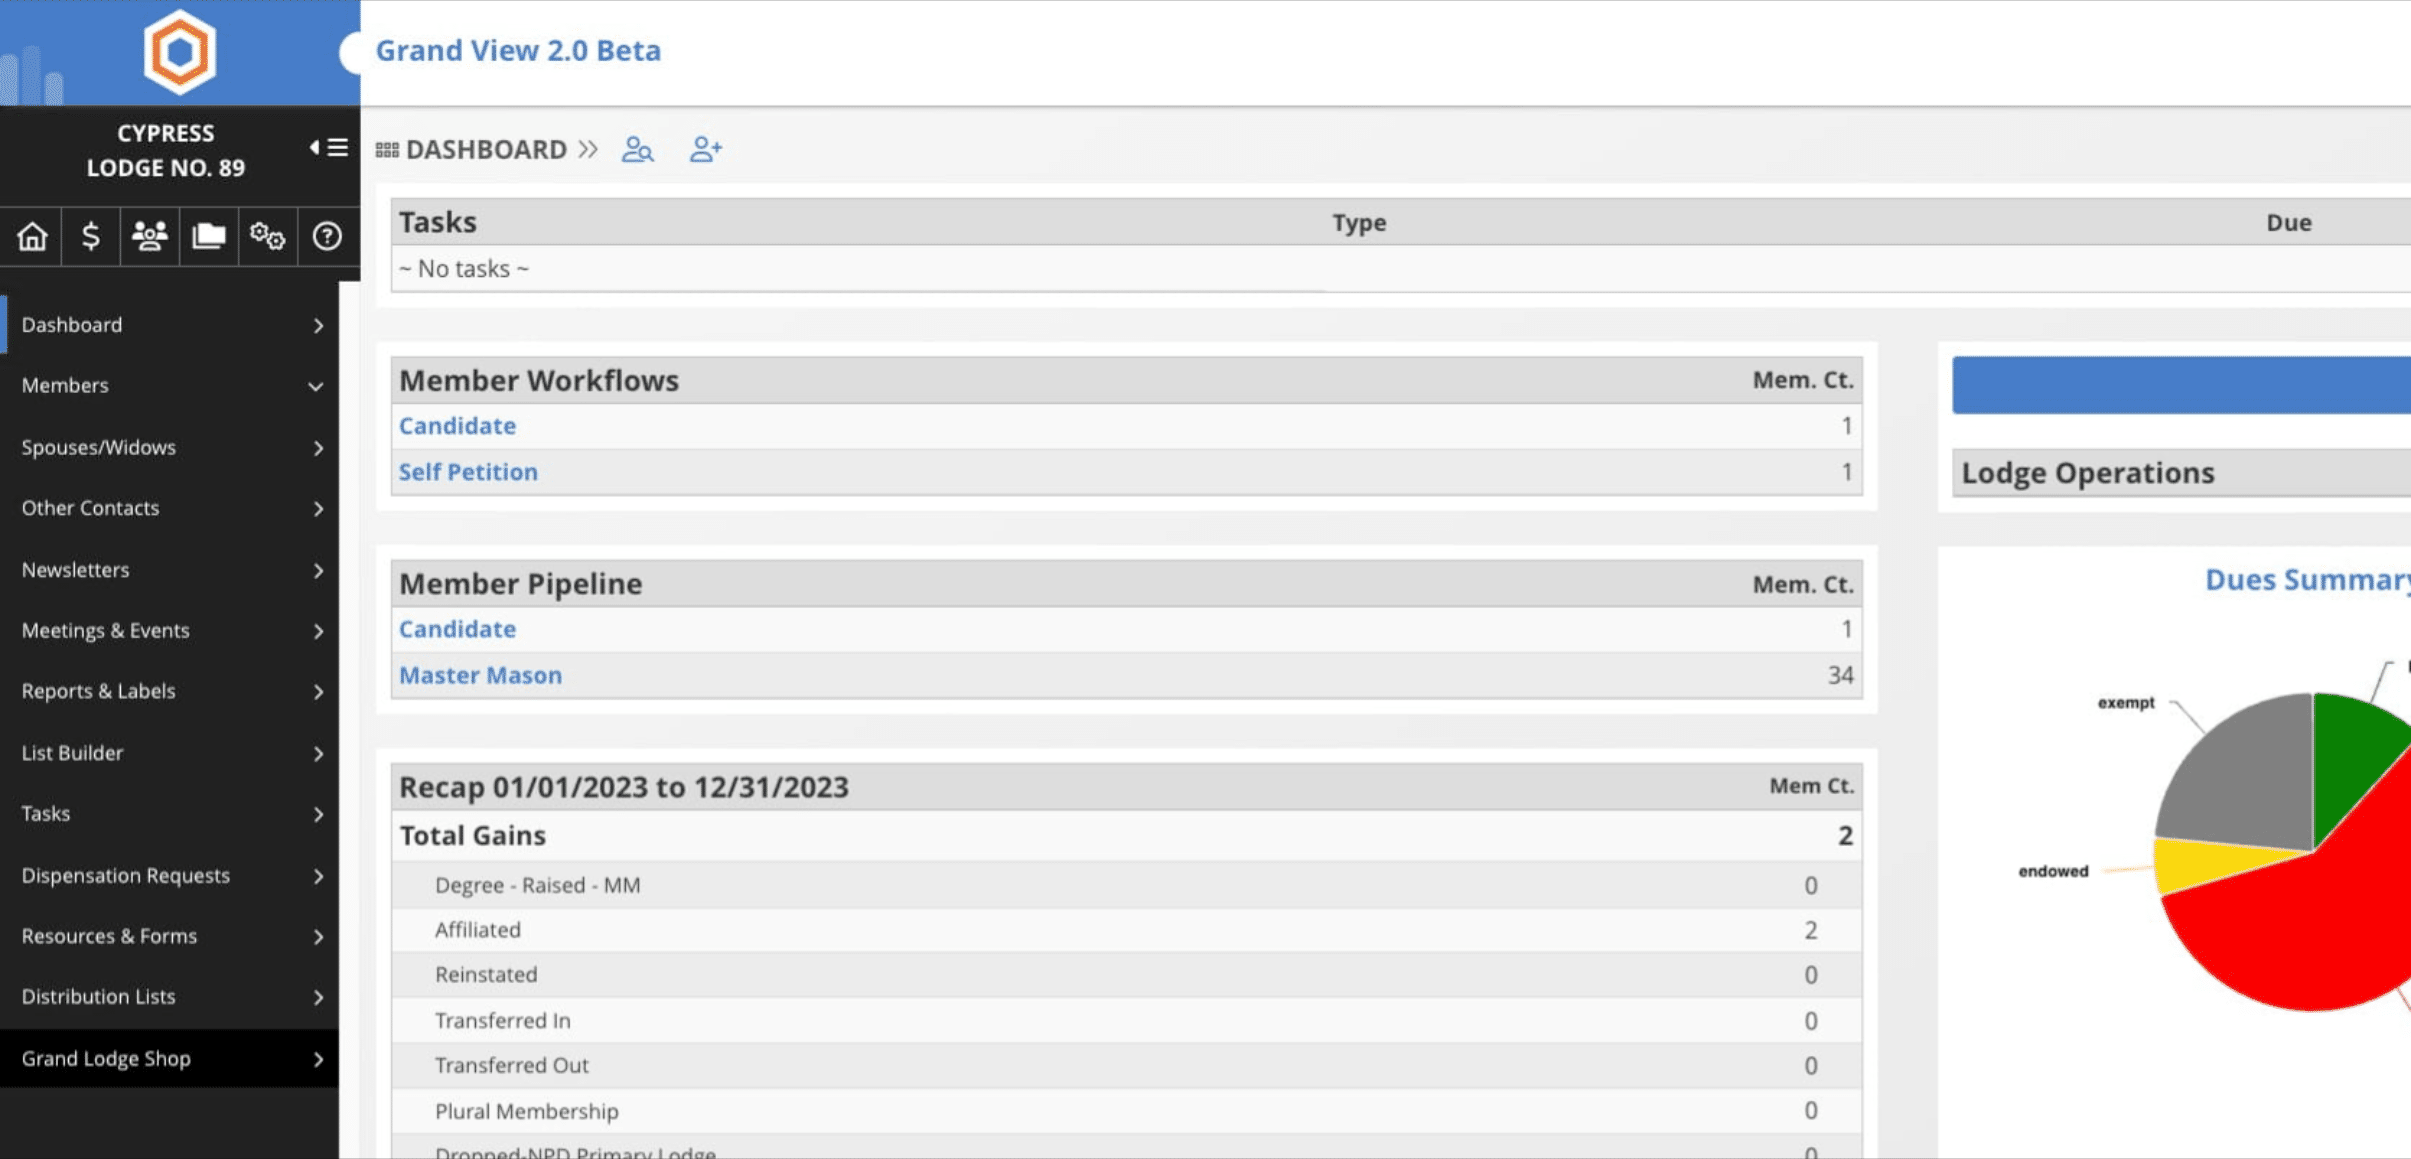
Task: Click the Transferred In recap row
Action: point(1126,1021)
